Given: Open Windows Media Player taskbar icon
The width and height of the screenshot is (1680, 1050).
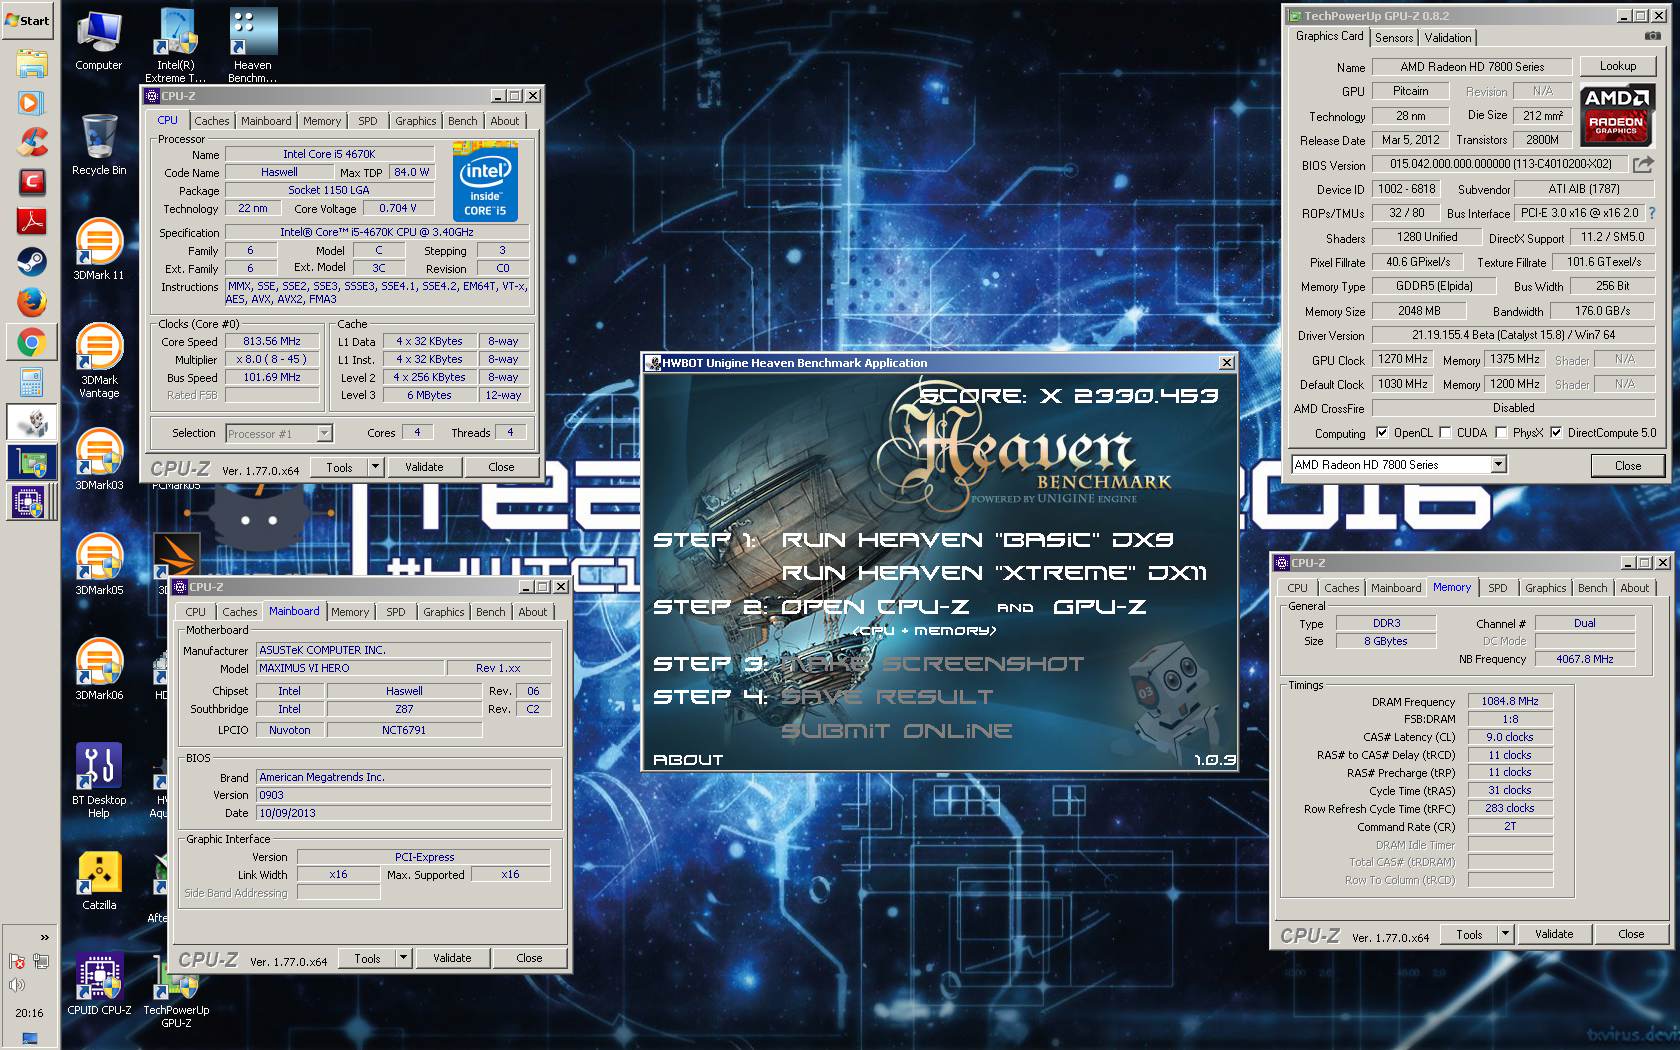Looking at the screenshot, I should (x=31, y=102).
